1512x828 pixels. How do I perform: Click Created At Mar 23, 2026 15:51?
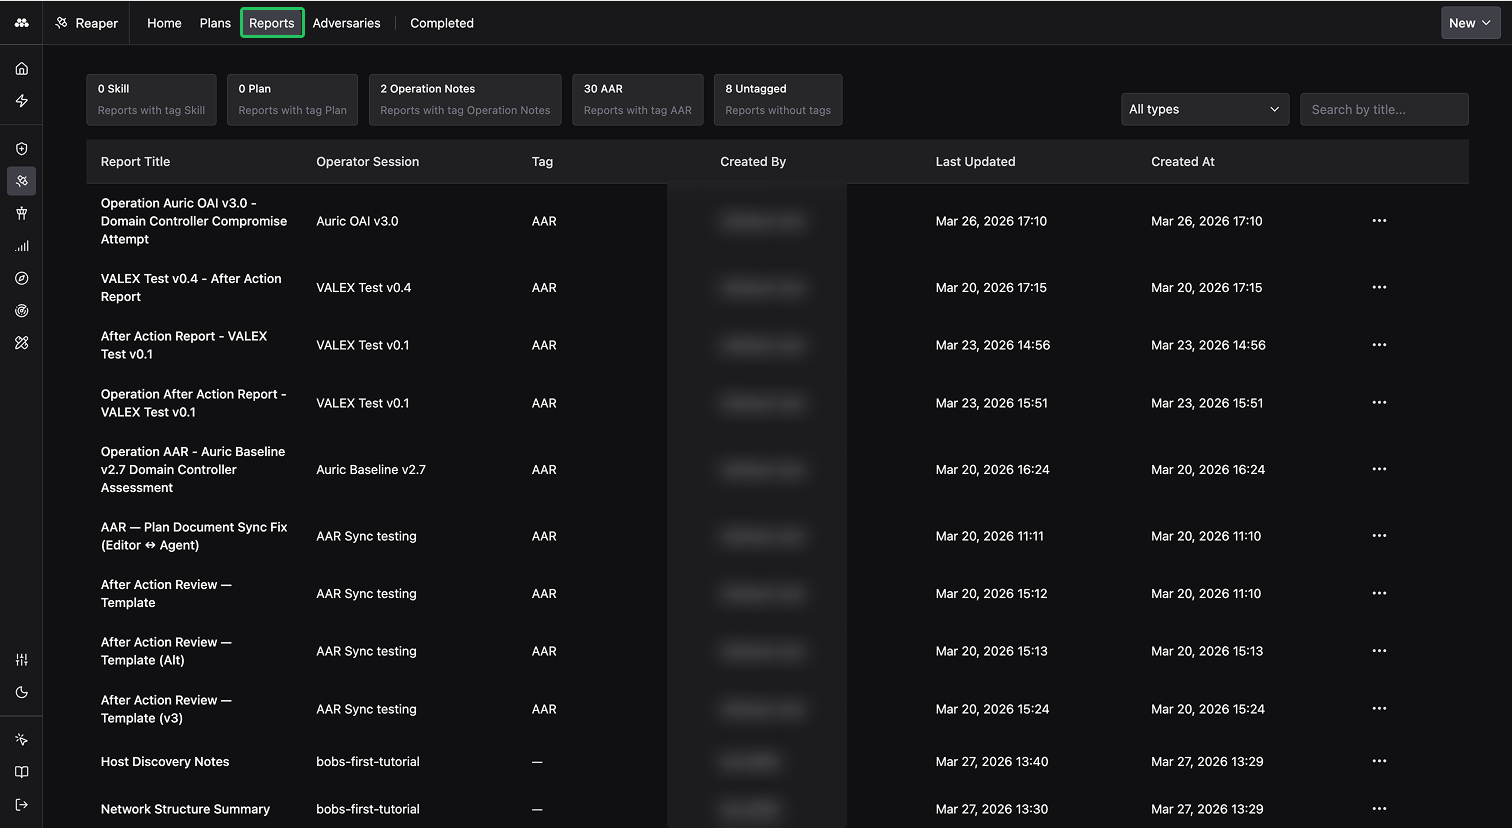tap(1207, 403)
